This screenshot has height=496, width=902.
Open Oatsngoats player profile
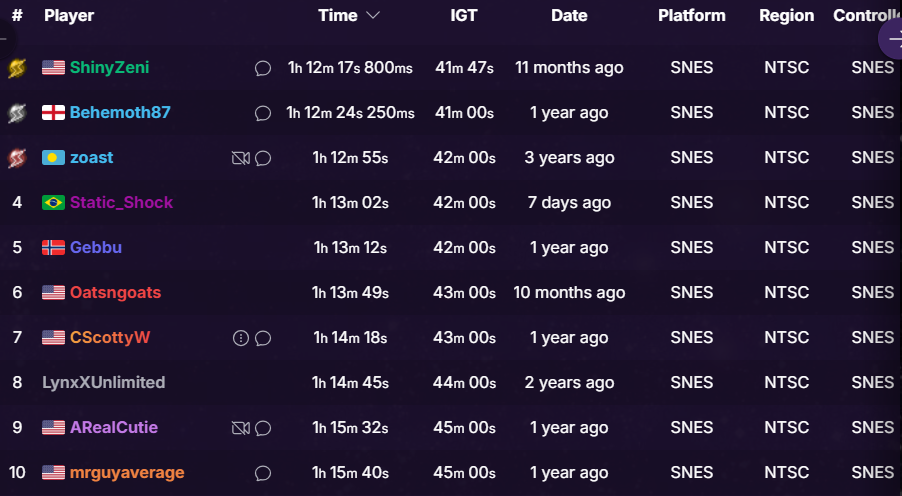coord(115,293)
